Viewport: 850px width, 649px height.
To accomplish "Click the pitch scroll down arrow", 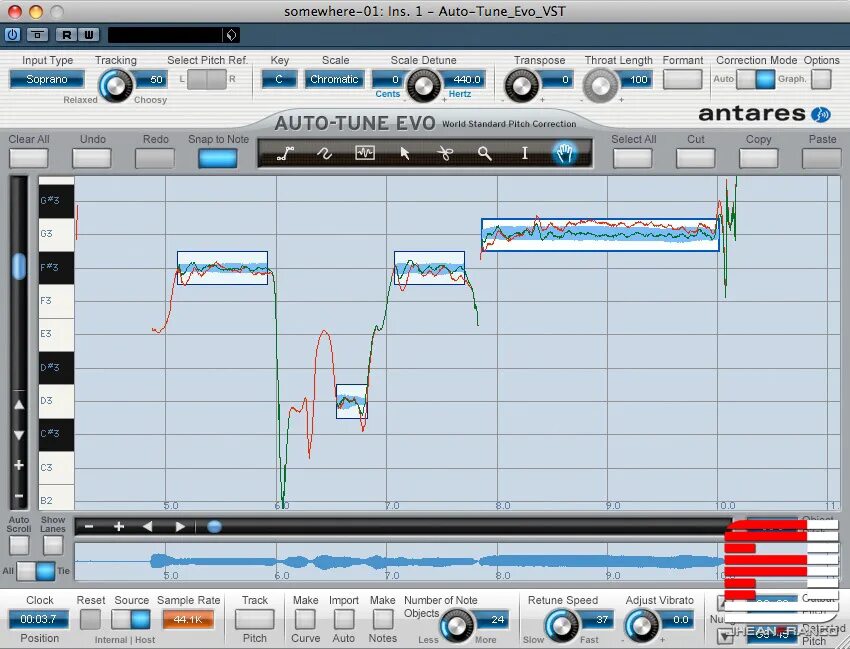I will [19, 435].
